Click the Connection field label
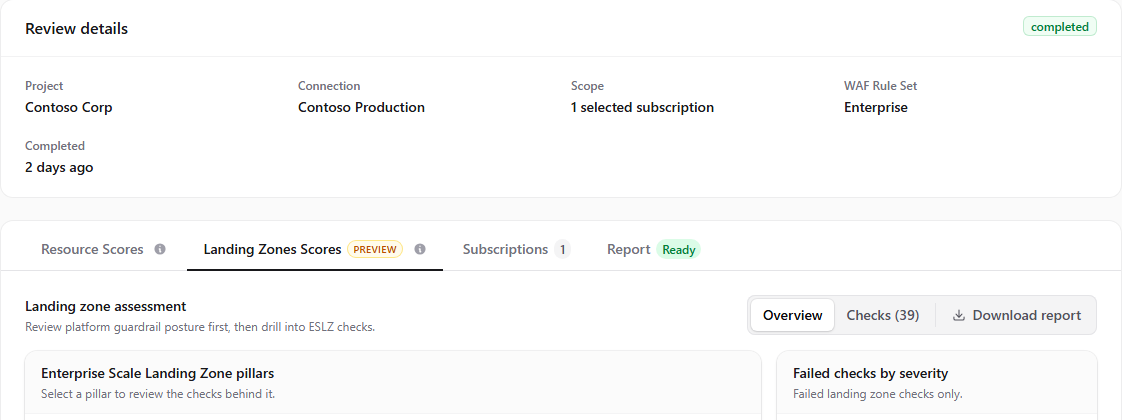The width and height of the screenshot is (1122, 420). point(329,86)
